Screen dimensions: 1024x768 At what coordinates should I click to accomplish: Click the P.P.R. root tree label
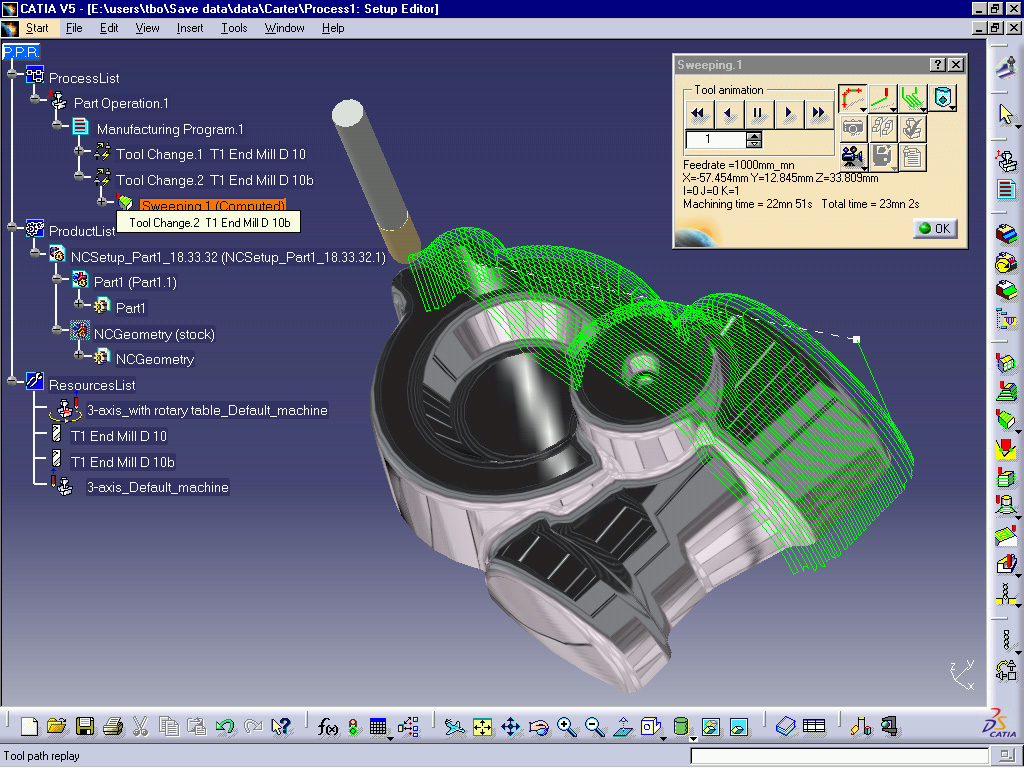21,52
